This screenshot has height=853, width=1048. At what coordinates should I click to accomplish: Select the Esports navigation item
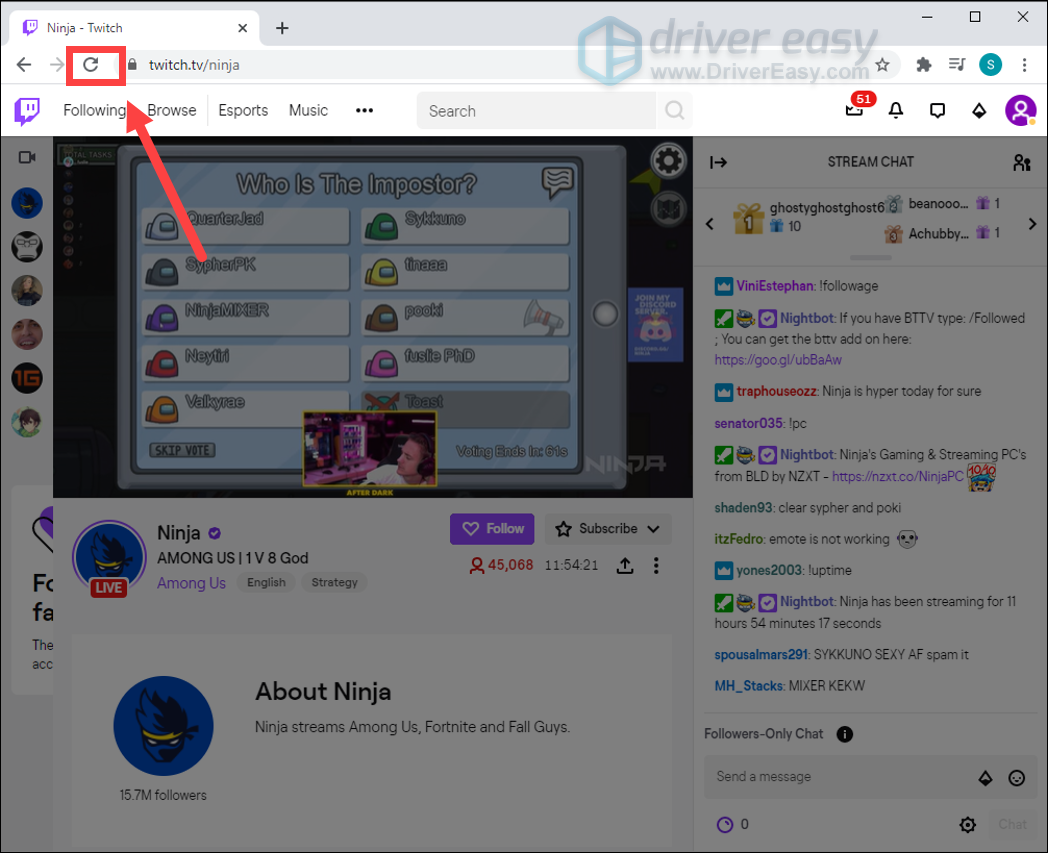[242, 110]
